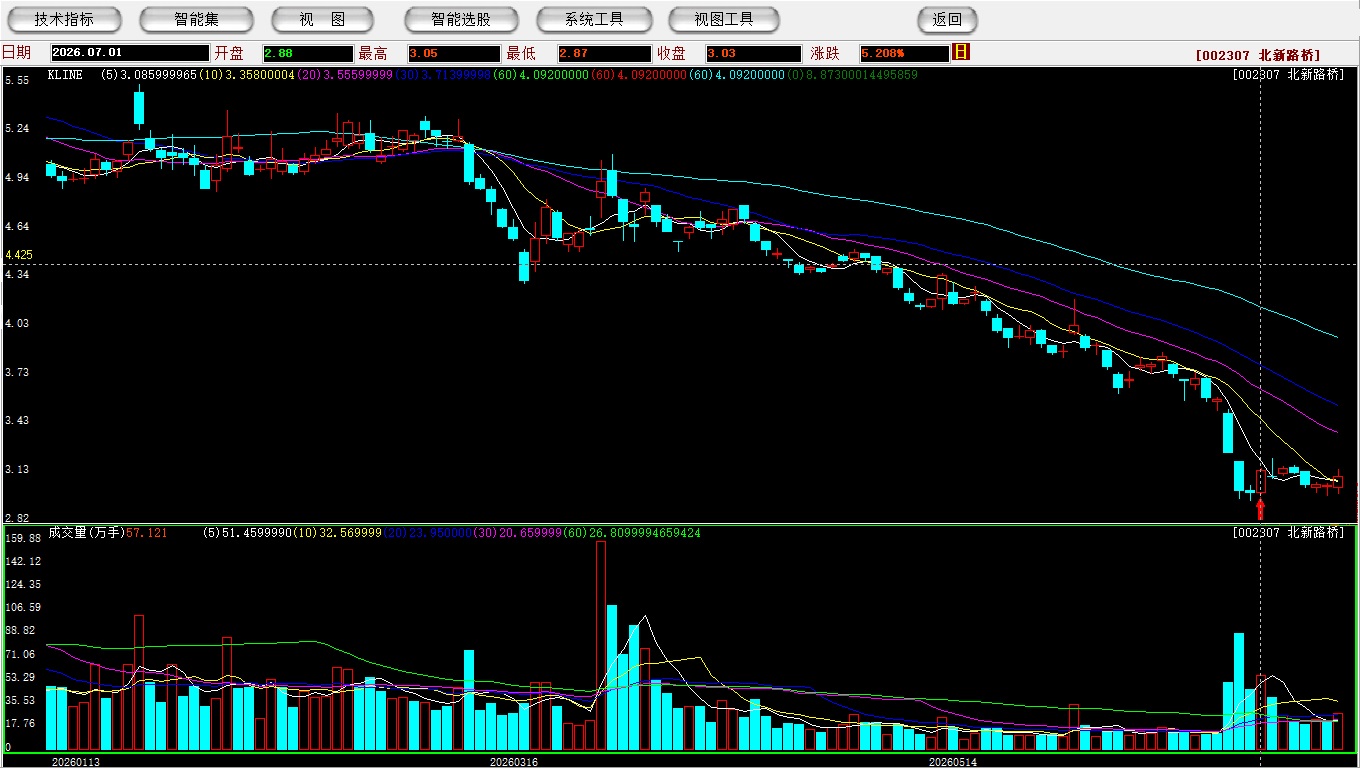Viewport: 1360px width, 768px height.
Task: Click the 20260113 date label
Action: click(76, 762)
